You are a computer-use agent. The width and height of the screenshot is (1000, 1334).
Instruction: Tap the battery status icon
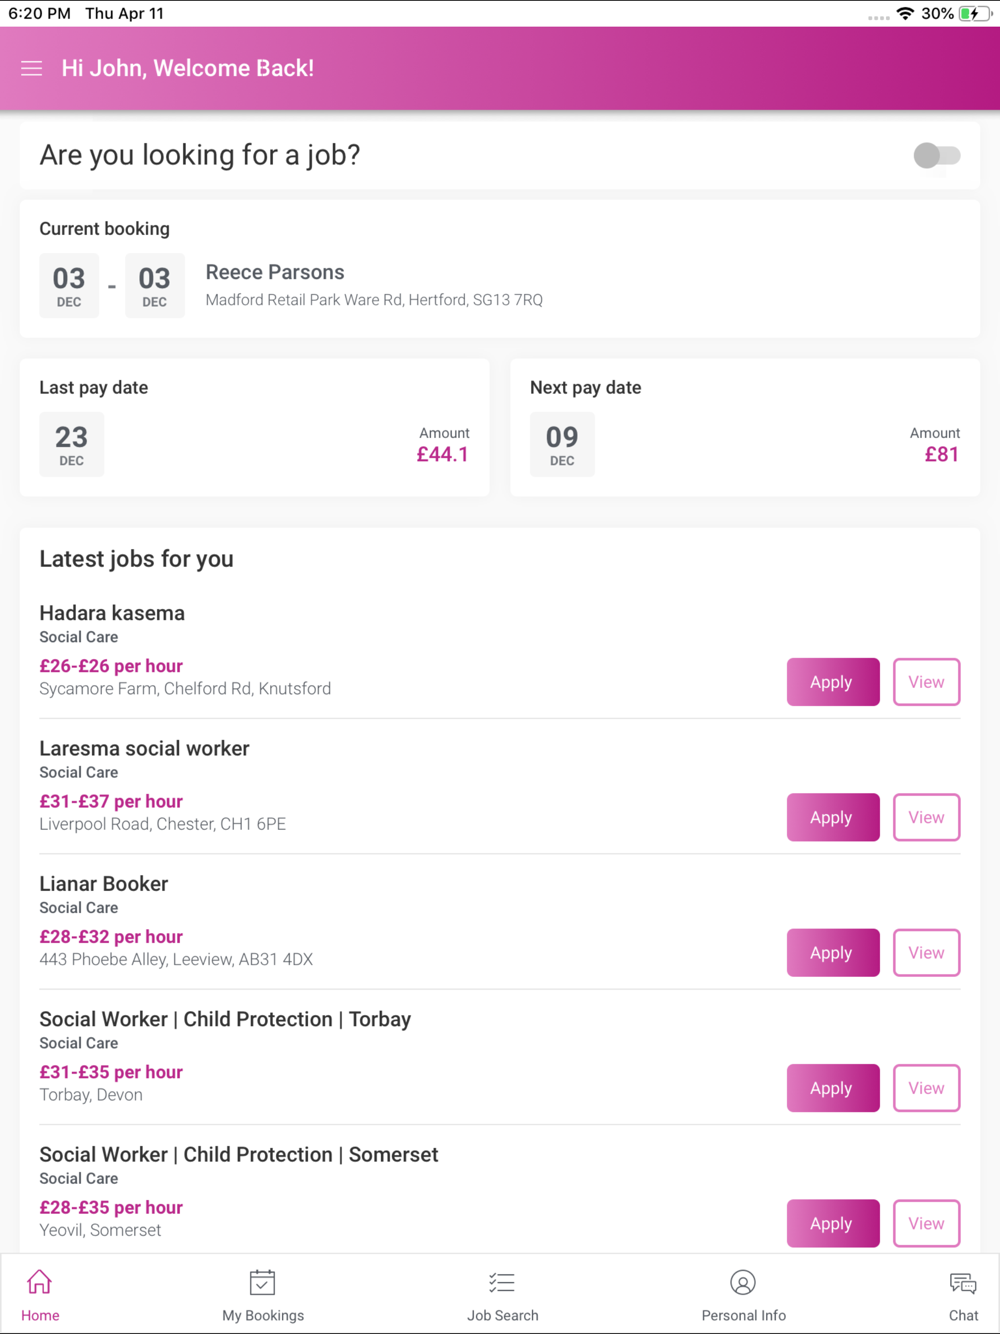pyautogui.click(x=975, y=14)
